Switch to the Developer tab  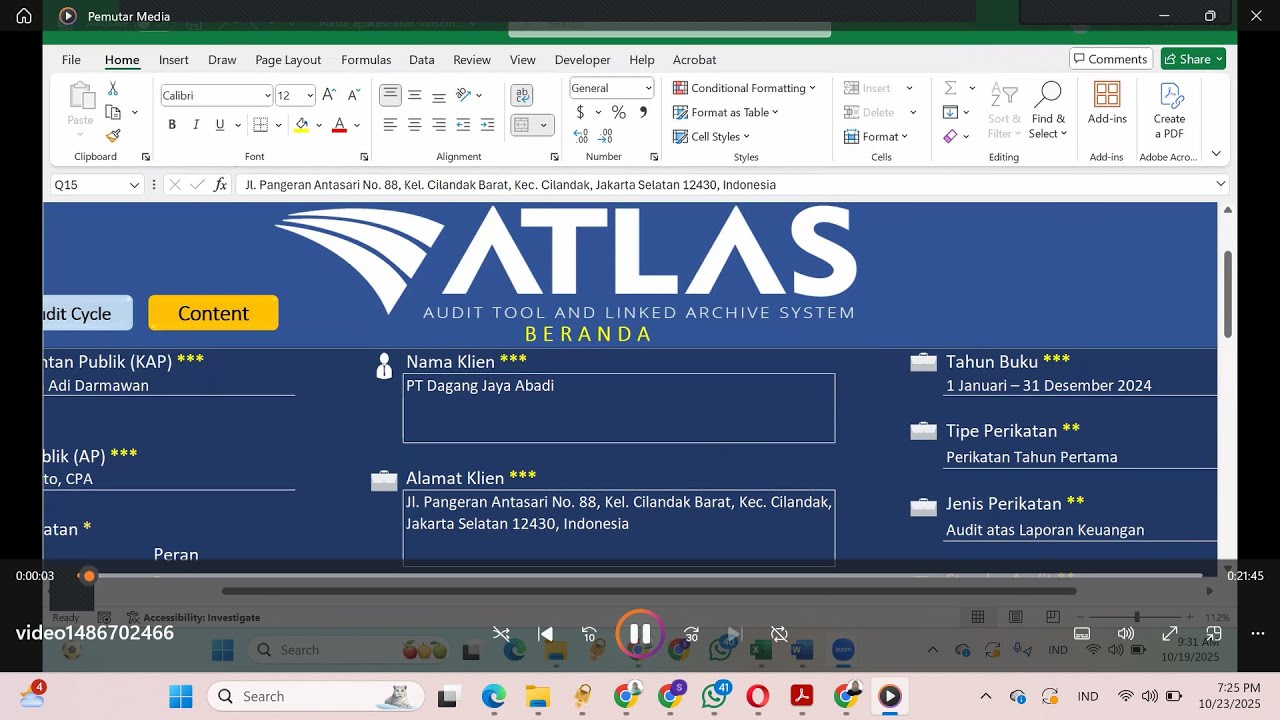(582, 60)
